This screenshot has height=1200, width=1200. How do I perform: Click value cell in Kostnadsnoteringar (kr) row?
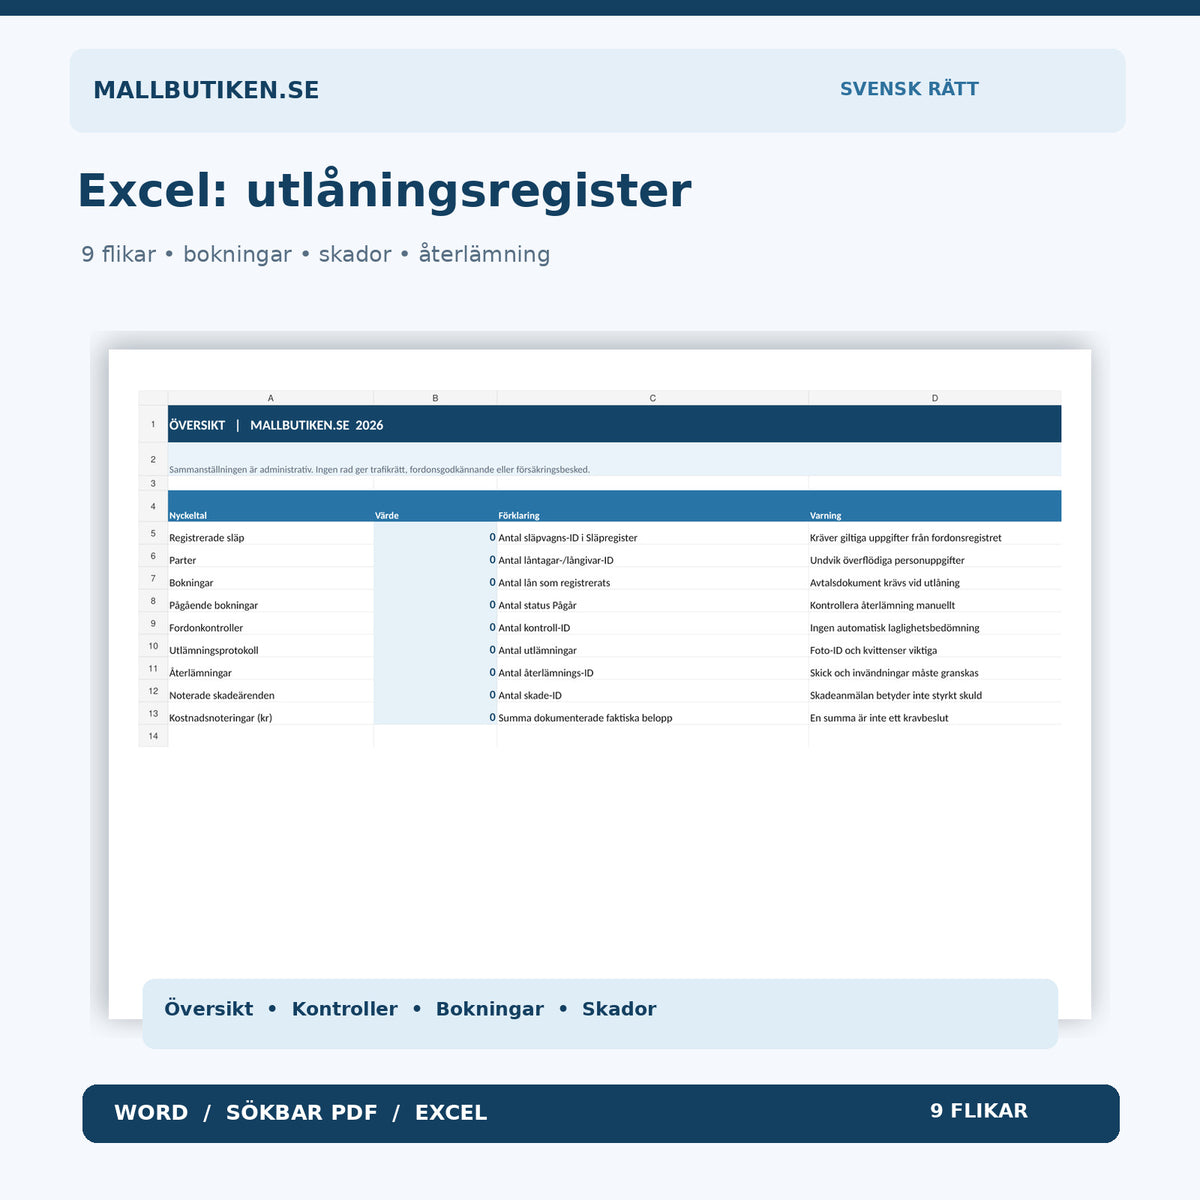click(435, 714)
